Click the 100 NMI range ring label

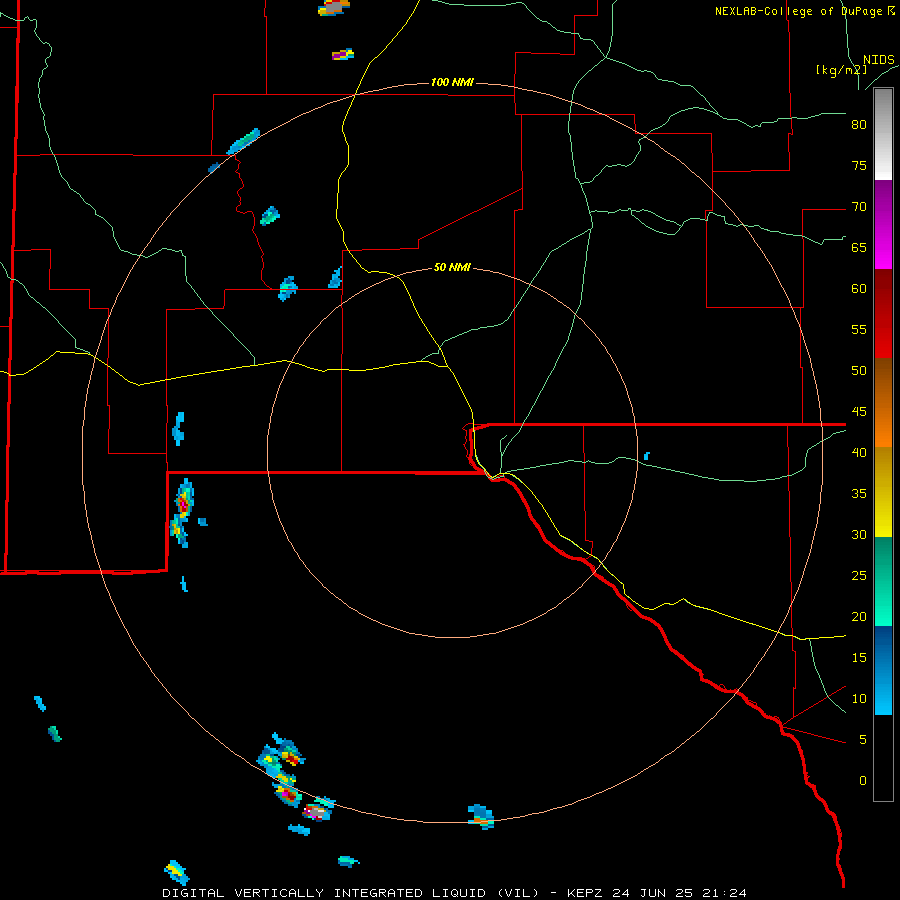[x=452, y=83]
